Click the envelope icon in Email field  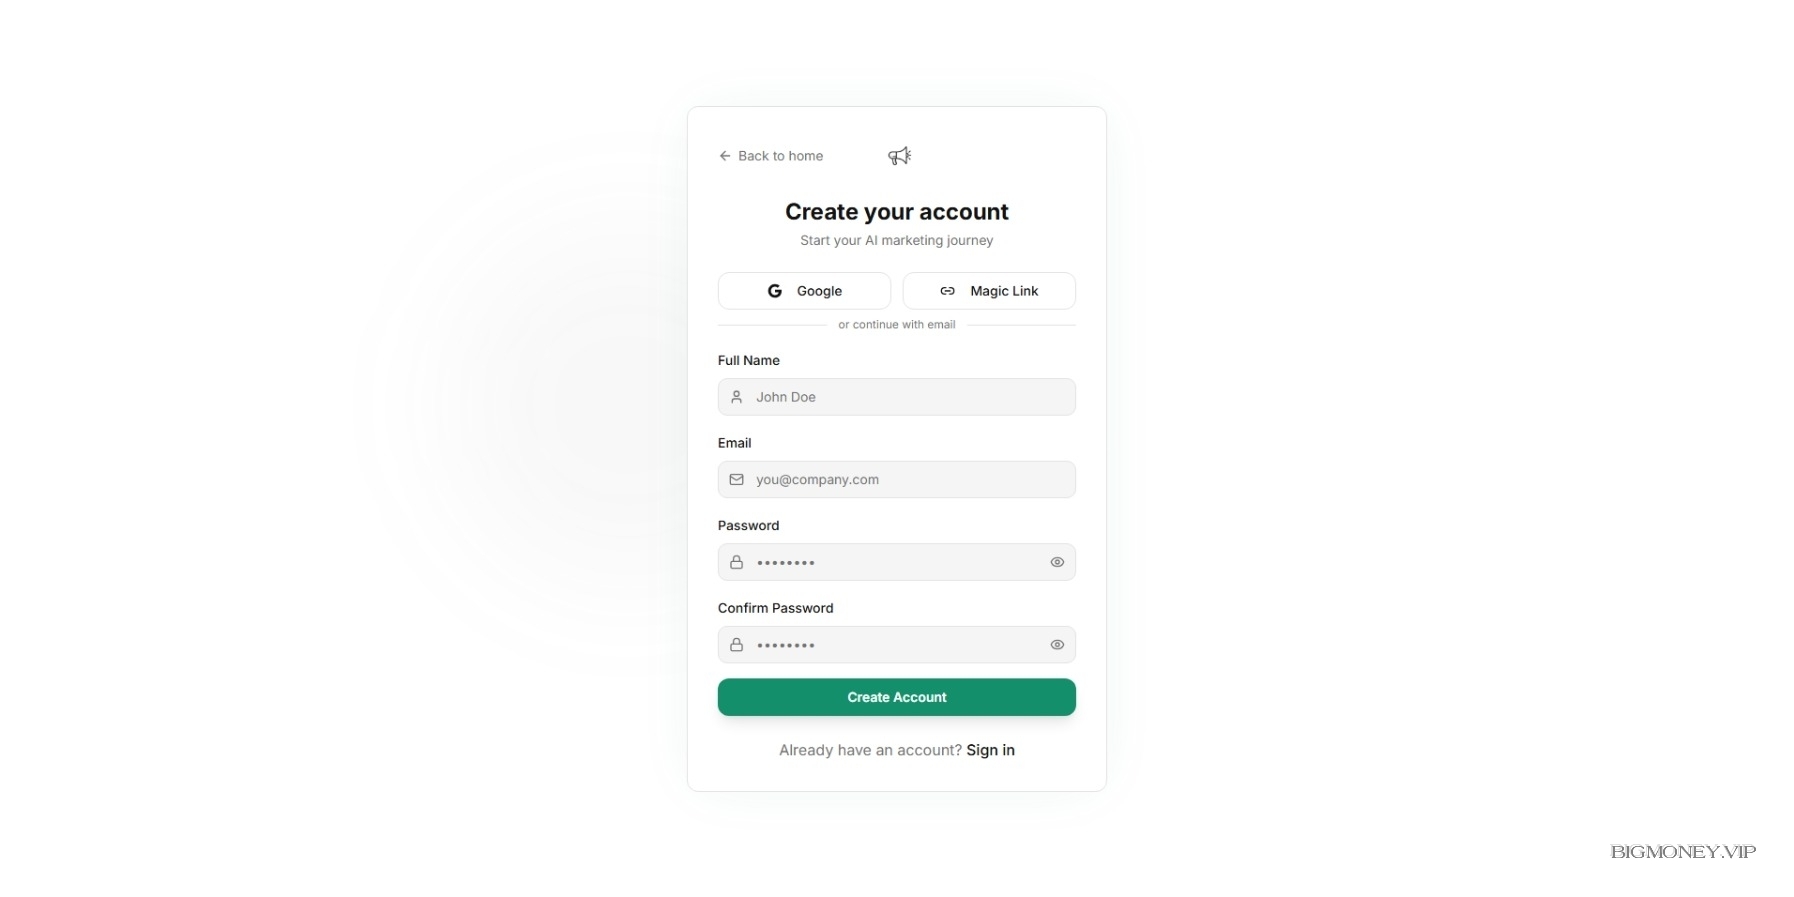[x=737, y=480]
